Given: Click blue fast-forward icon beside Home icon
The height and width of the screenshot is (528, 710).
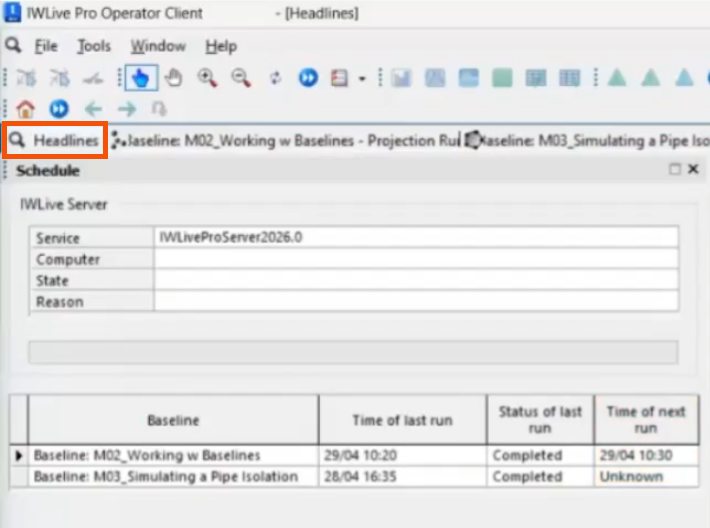Looking at the screenshot, I should (59, 109).
